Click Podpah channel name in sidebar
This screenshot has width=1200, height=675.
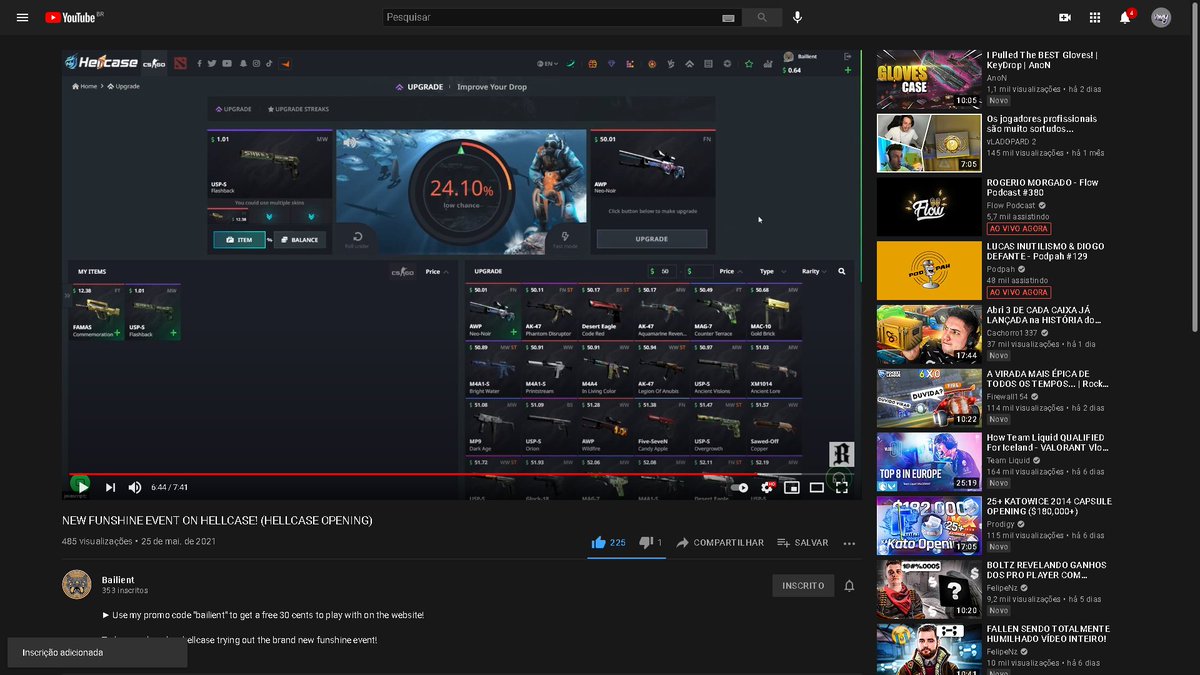[1001, 269]
